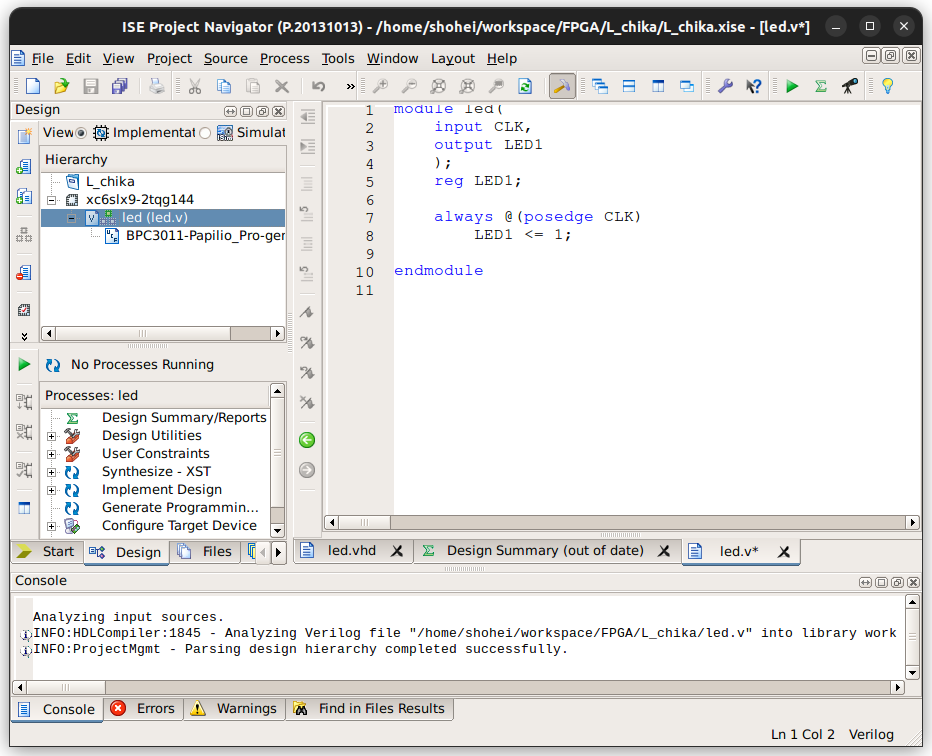Click the Cut scissors icon
The image size is (932, 756).
click(194, 86)
